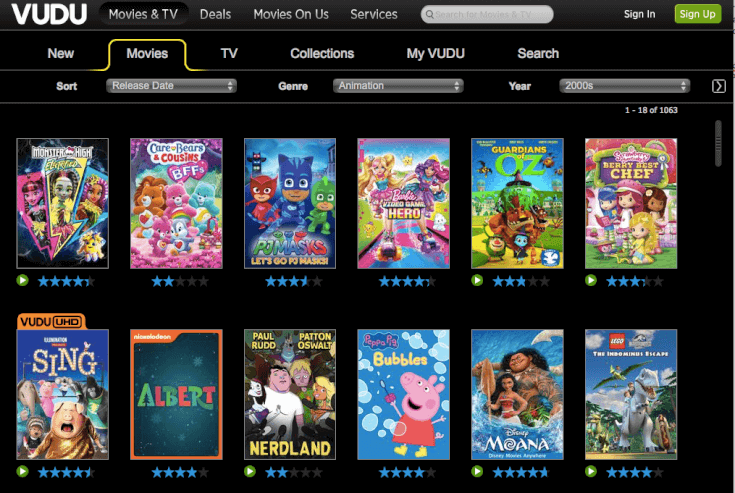Click the play icon under Peppa Pig Bubbles
This screenshot has height=493, width=735.
point(364,471)
